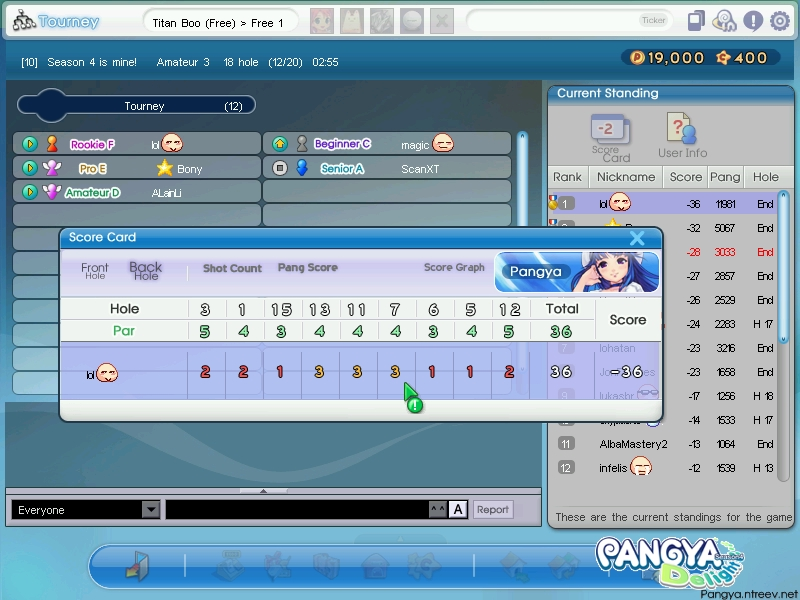Expand the small arrow above the bottom menu bar

[401, 539]
